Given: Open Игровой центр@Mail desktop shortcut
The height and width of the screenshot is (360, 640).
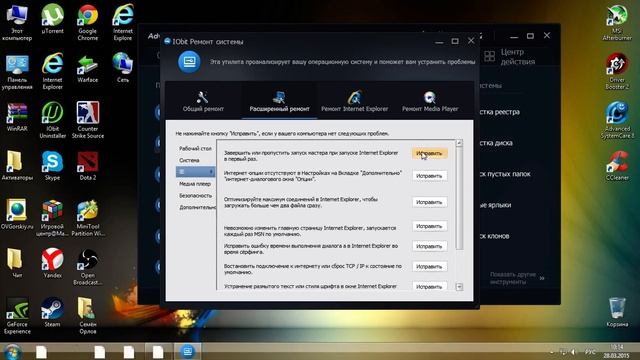Looking at the screenshot, I should coord(53,218).
